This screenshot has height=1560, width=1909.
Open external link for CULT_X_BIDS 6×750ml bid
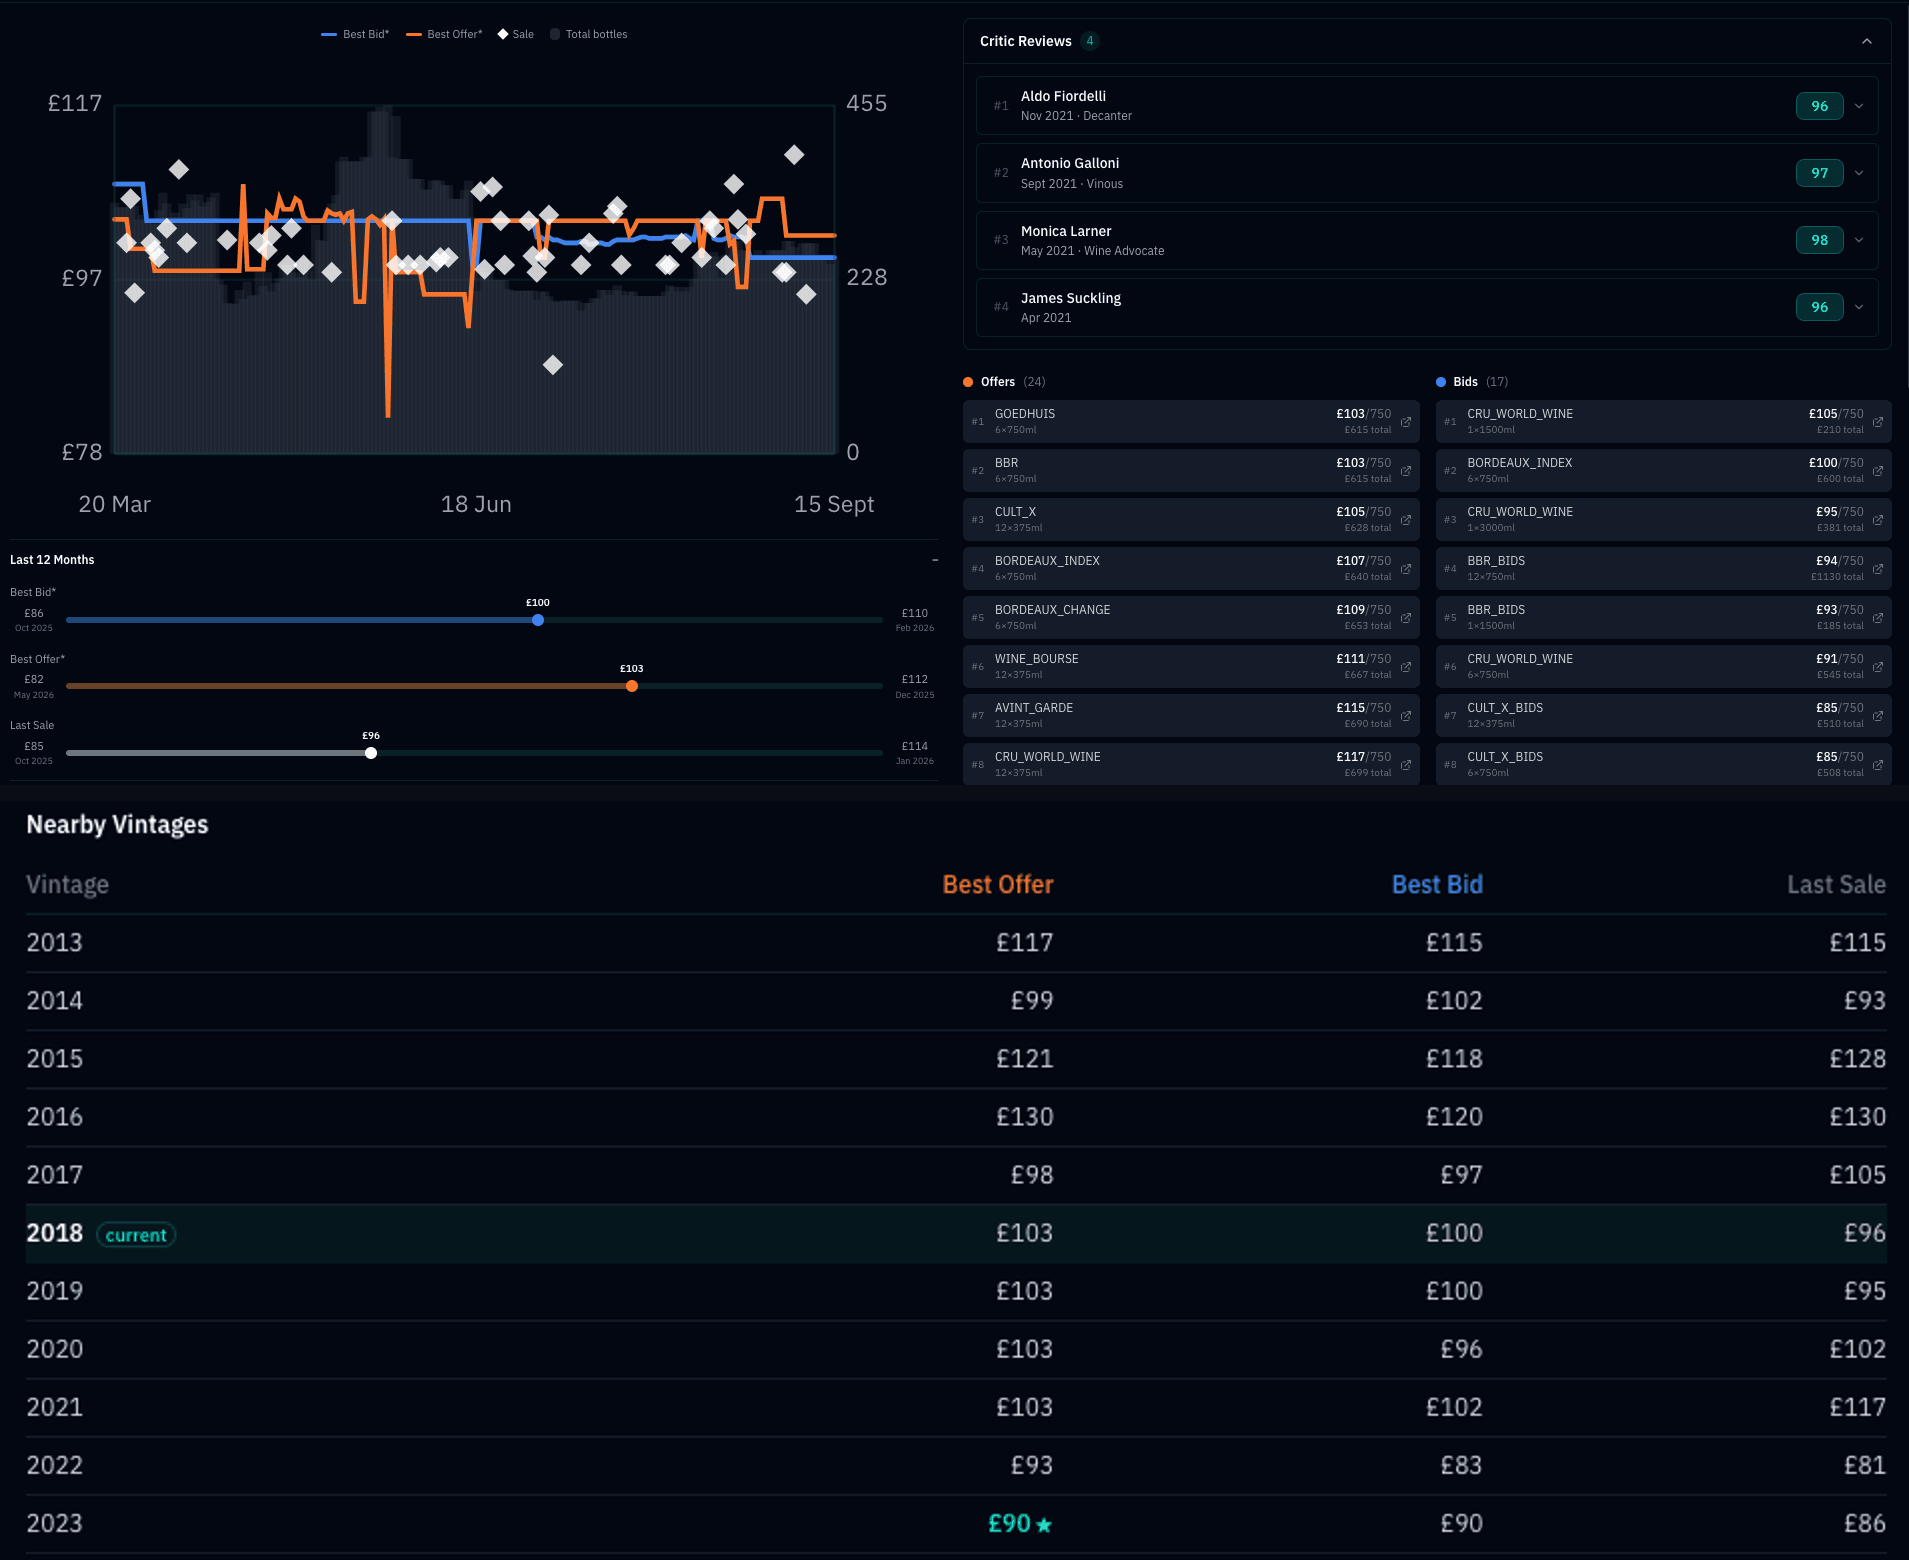pyautogui.click(x=1878, y=765)
